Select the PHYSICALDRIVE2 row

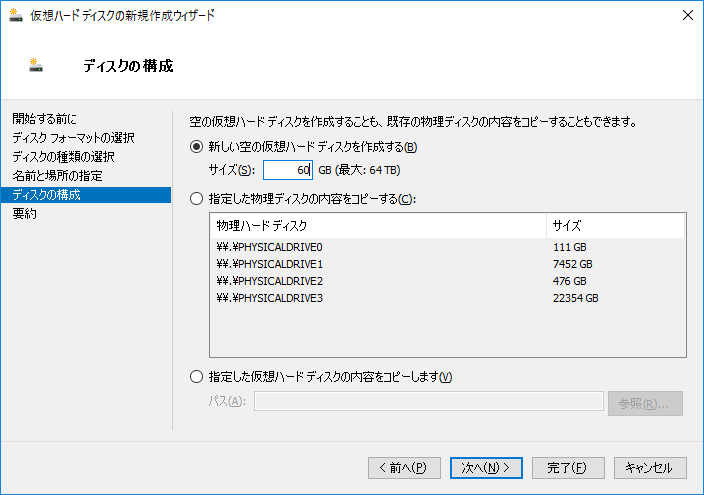[448, 281]
